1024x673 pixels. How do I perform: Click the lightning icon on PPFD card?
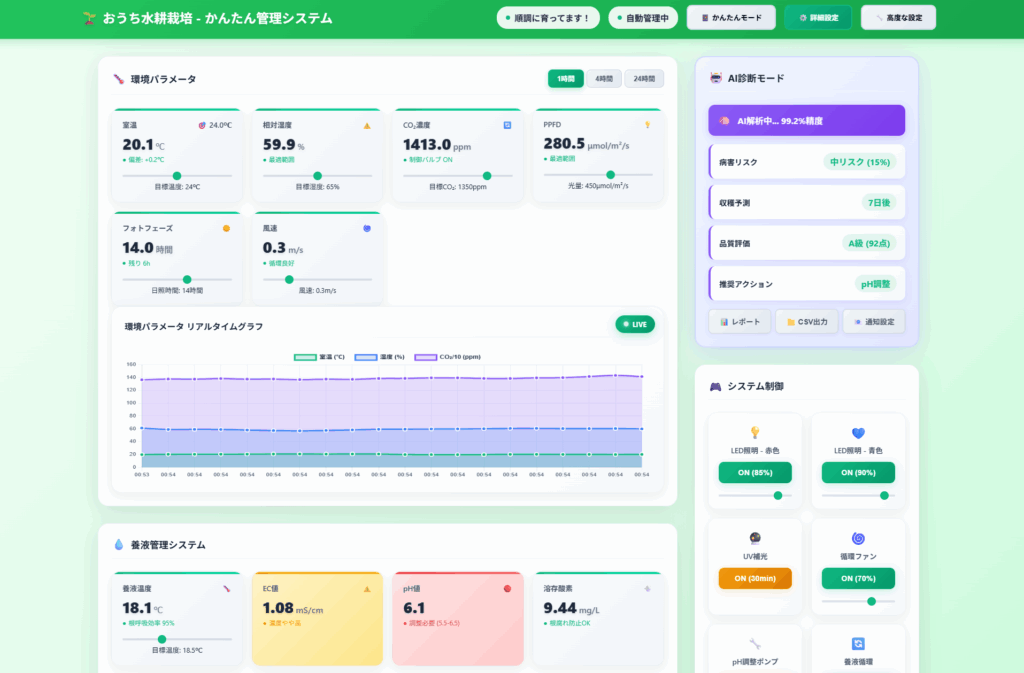click(x=647, y=125)
